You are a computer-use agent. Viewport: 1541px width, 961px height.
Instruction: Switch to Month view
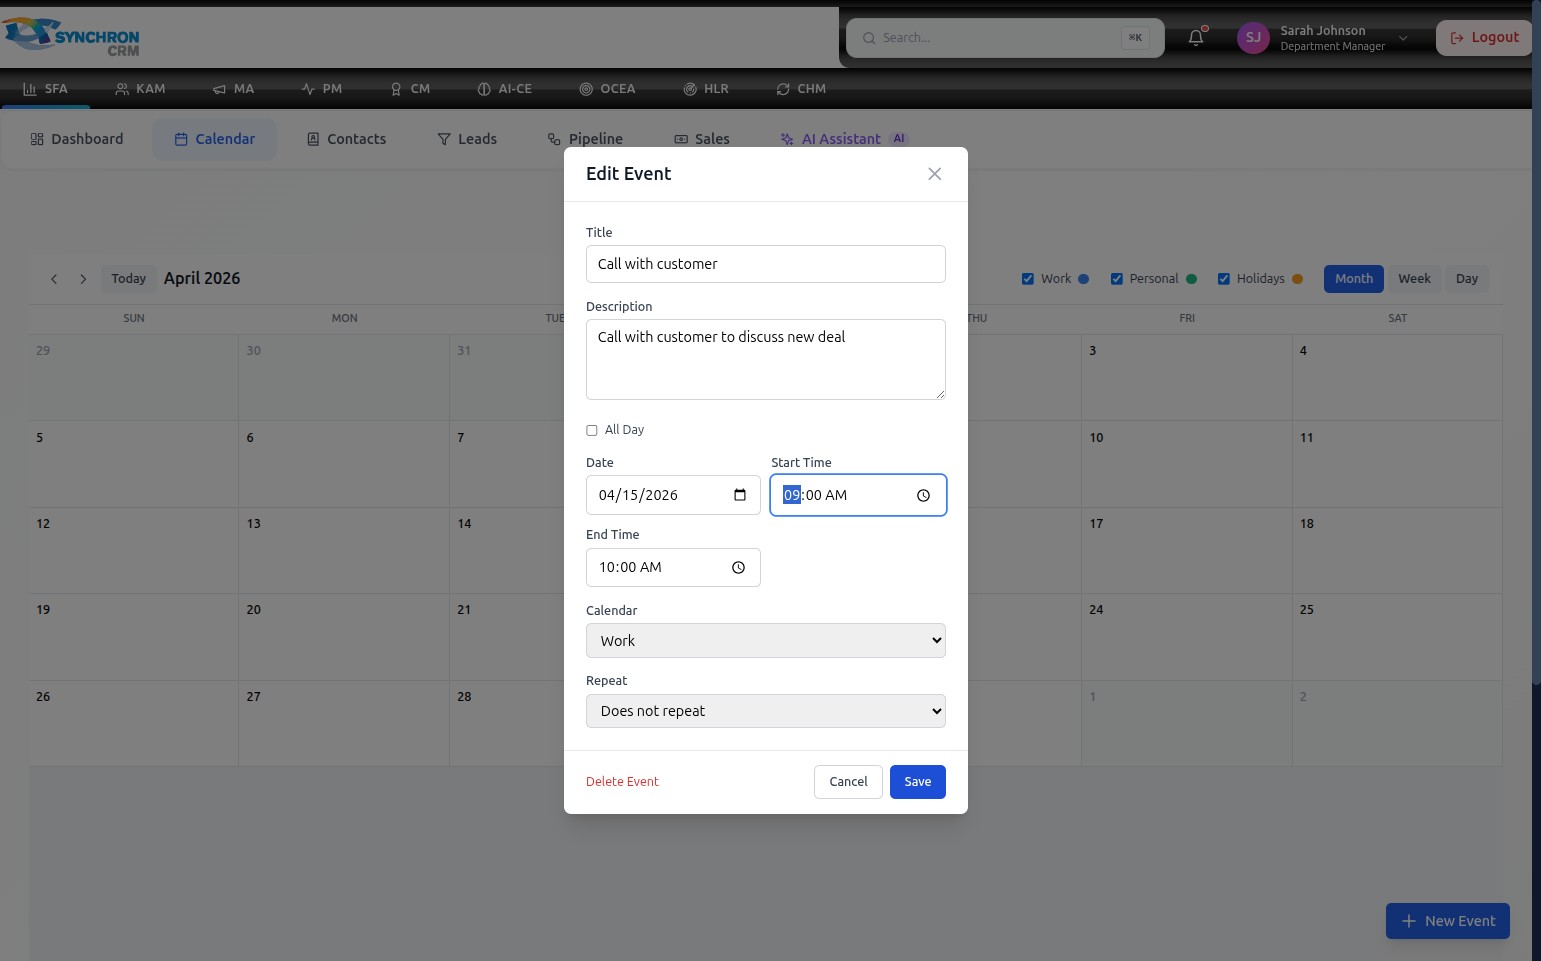click(x=1354, y=279)
